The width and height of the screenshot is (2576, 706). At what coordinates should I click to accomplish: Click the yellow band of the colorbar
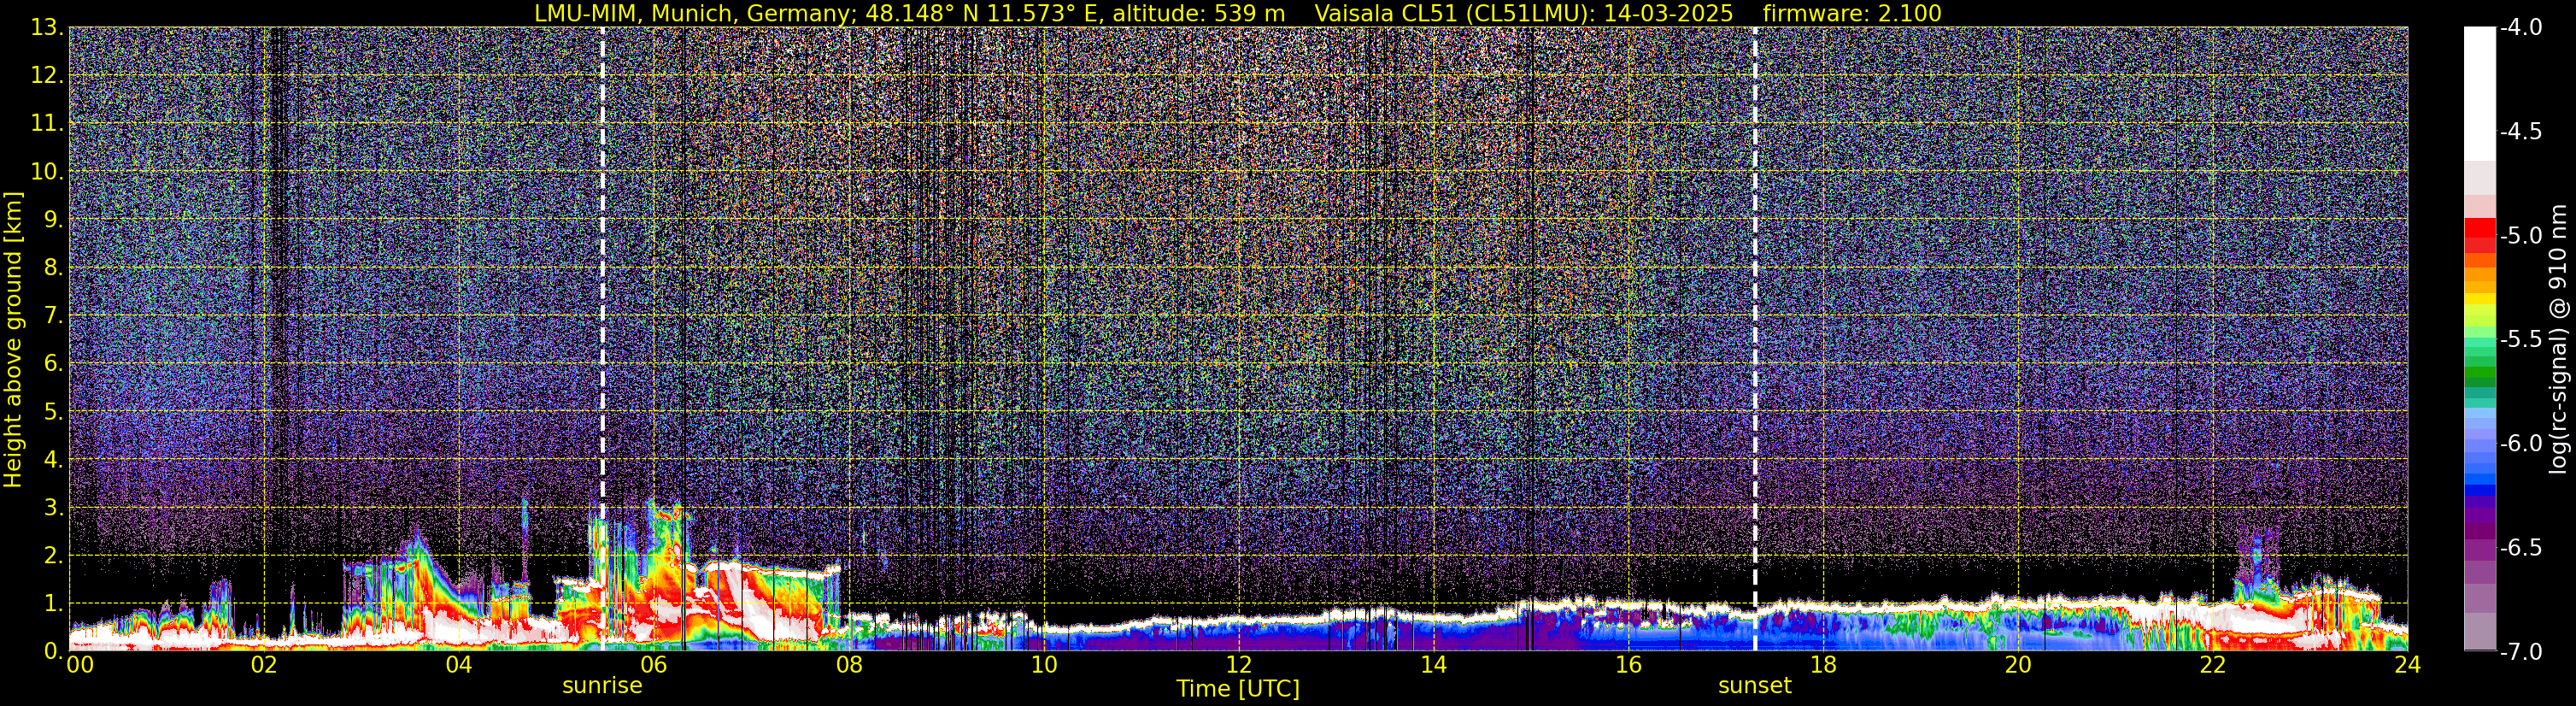2479,300
